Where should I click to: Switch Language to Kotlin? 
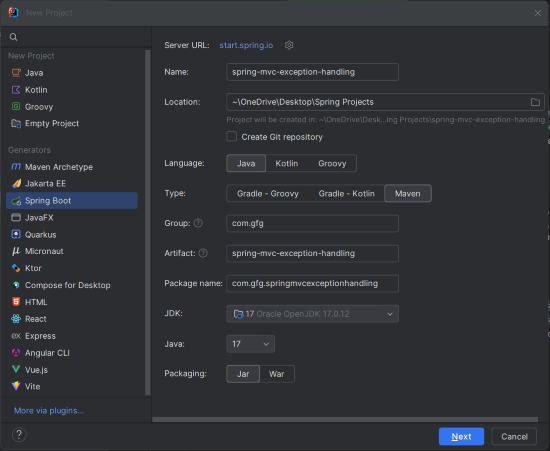click(287, 163)
